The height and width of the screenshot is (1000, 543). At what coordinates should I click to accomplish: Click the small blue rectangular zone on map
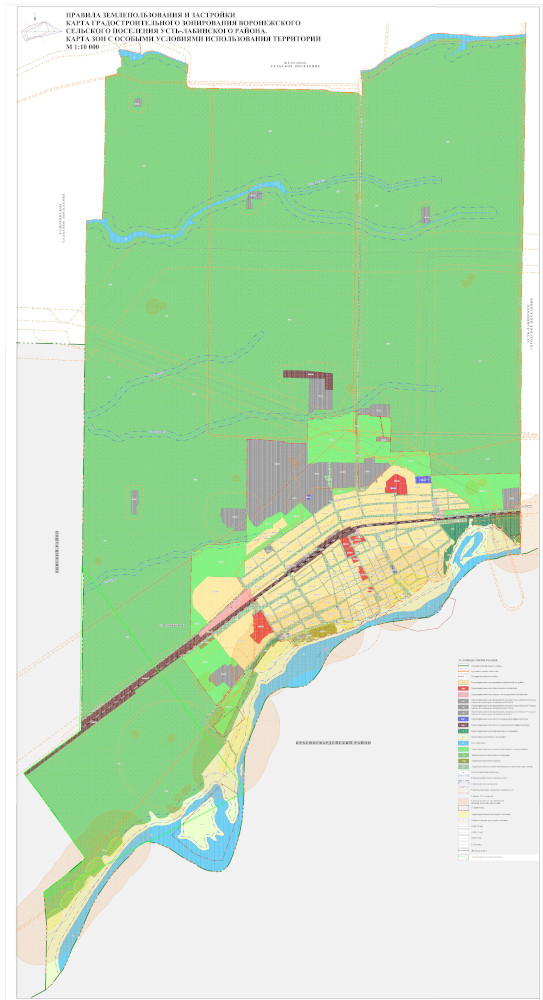(424, 479)
